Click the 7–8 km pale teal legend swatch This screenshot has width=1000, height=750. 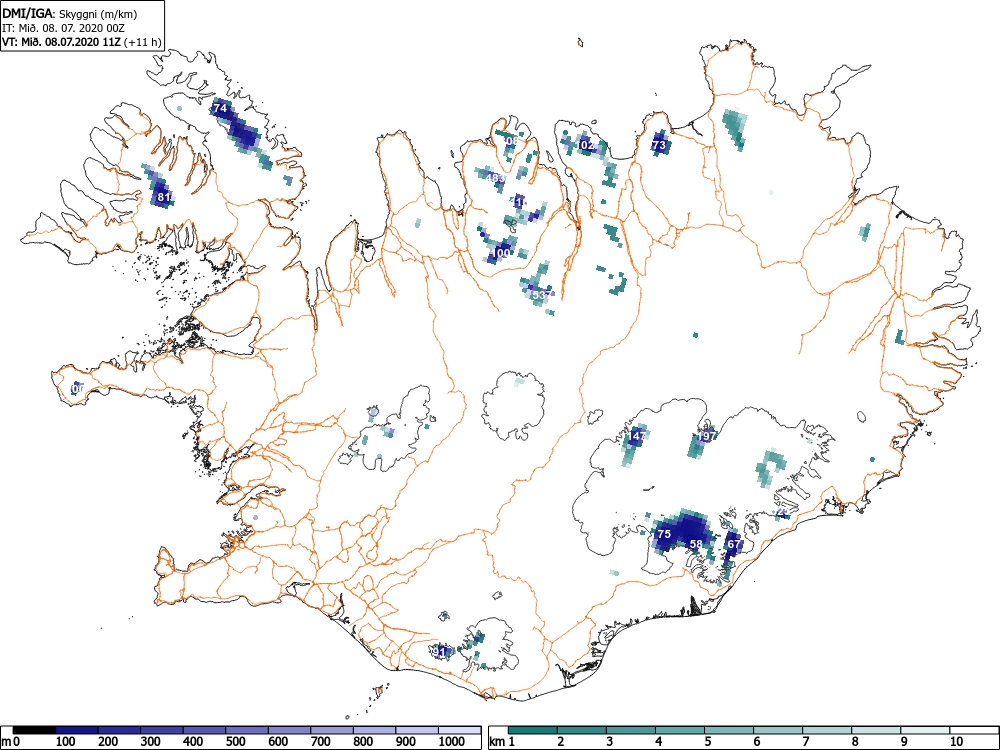[x=827, y=730]
